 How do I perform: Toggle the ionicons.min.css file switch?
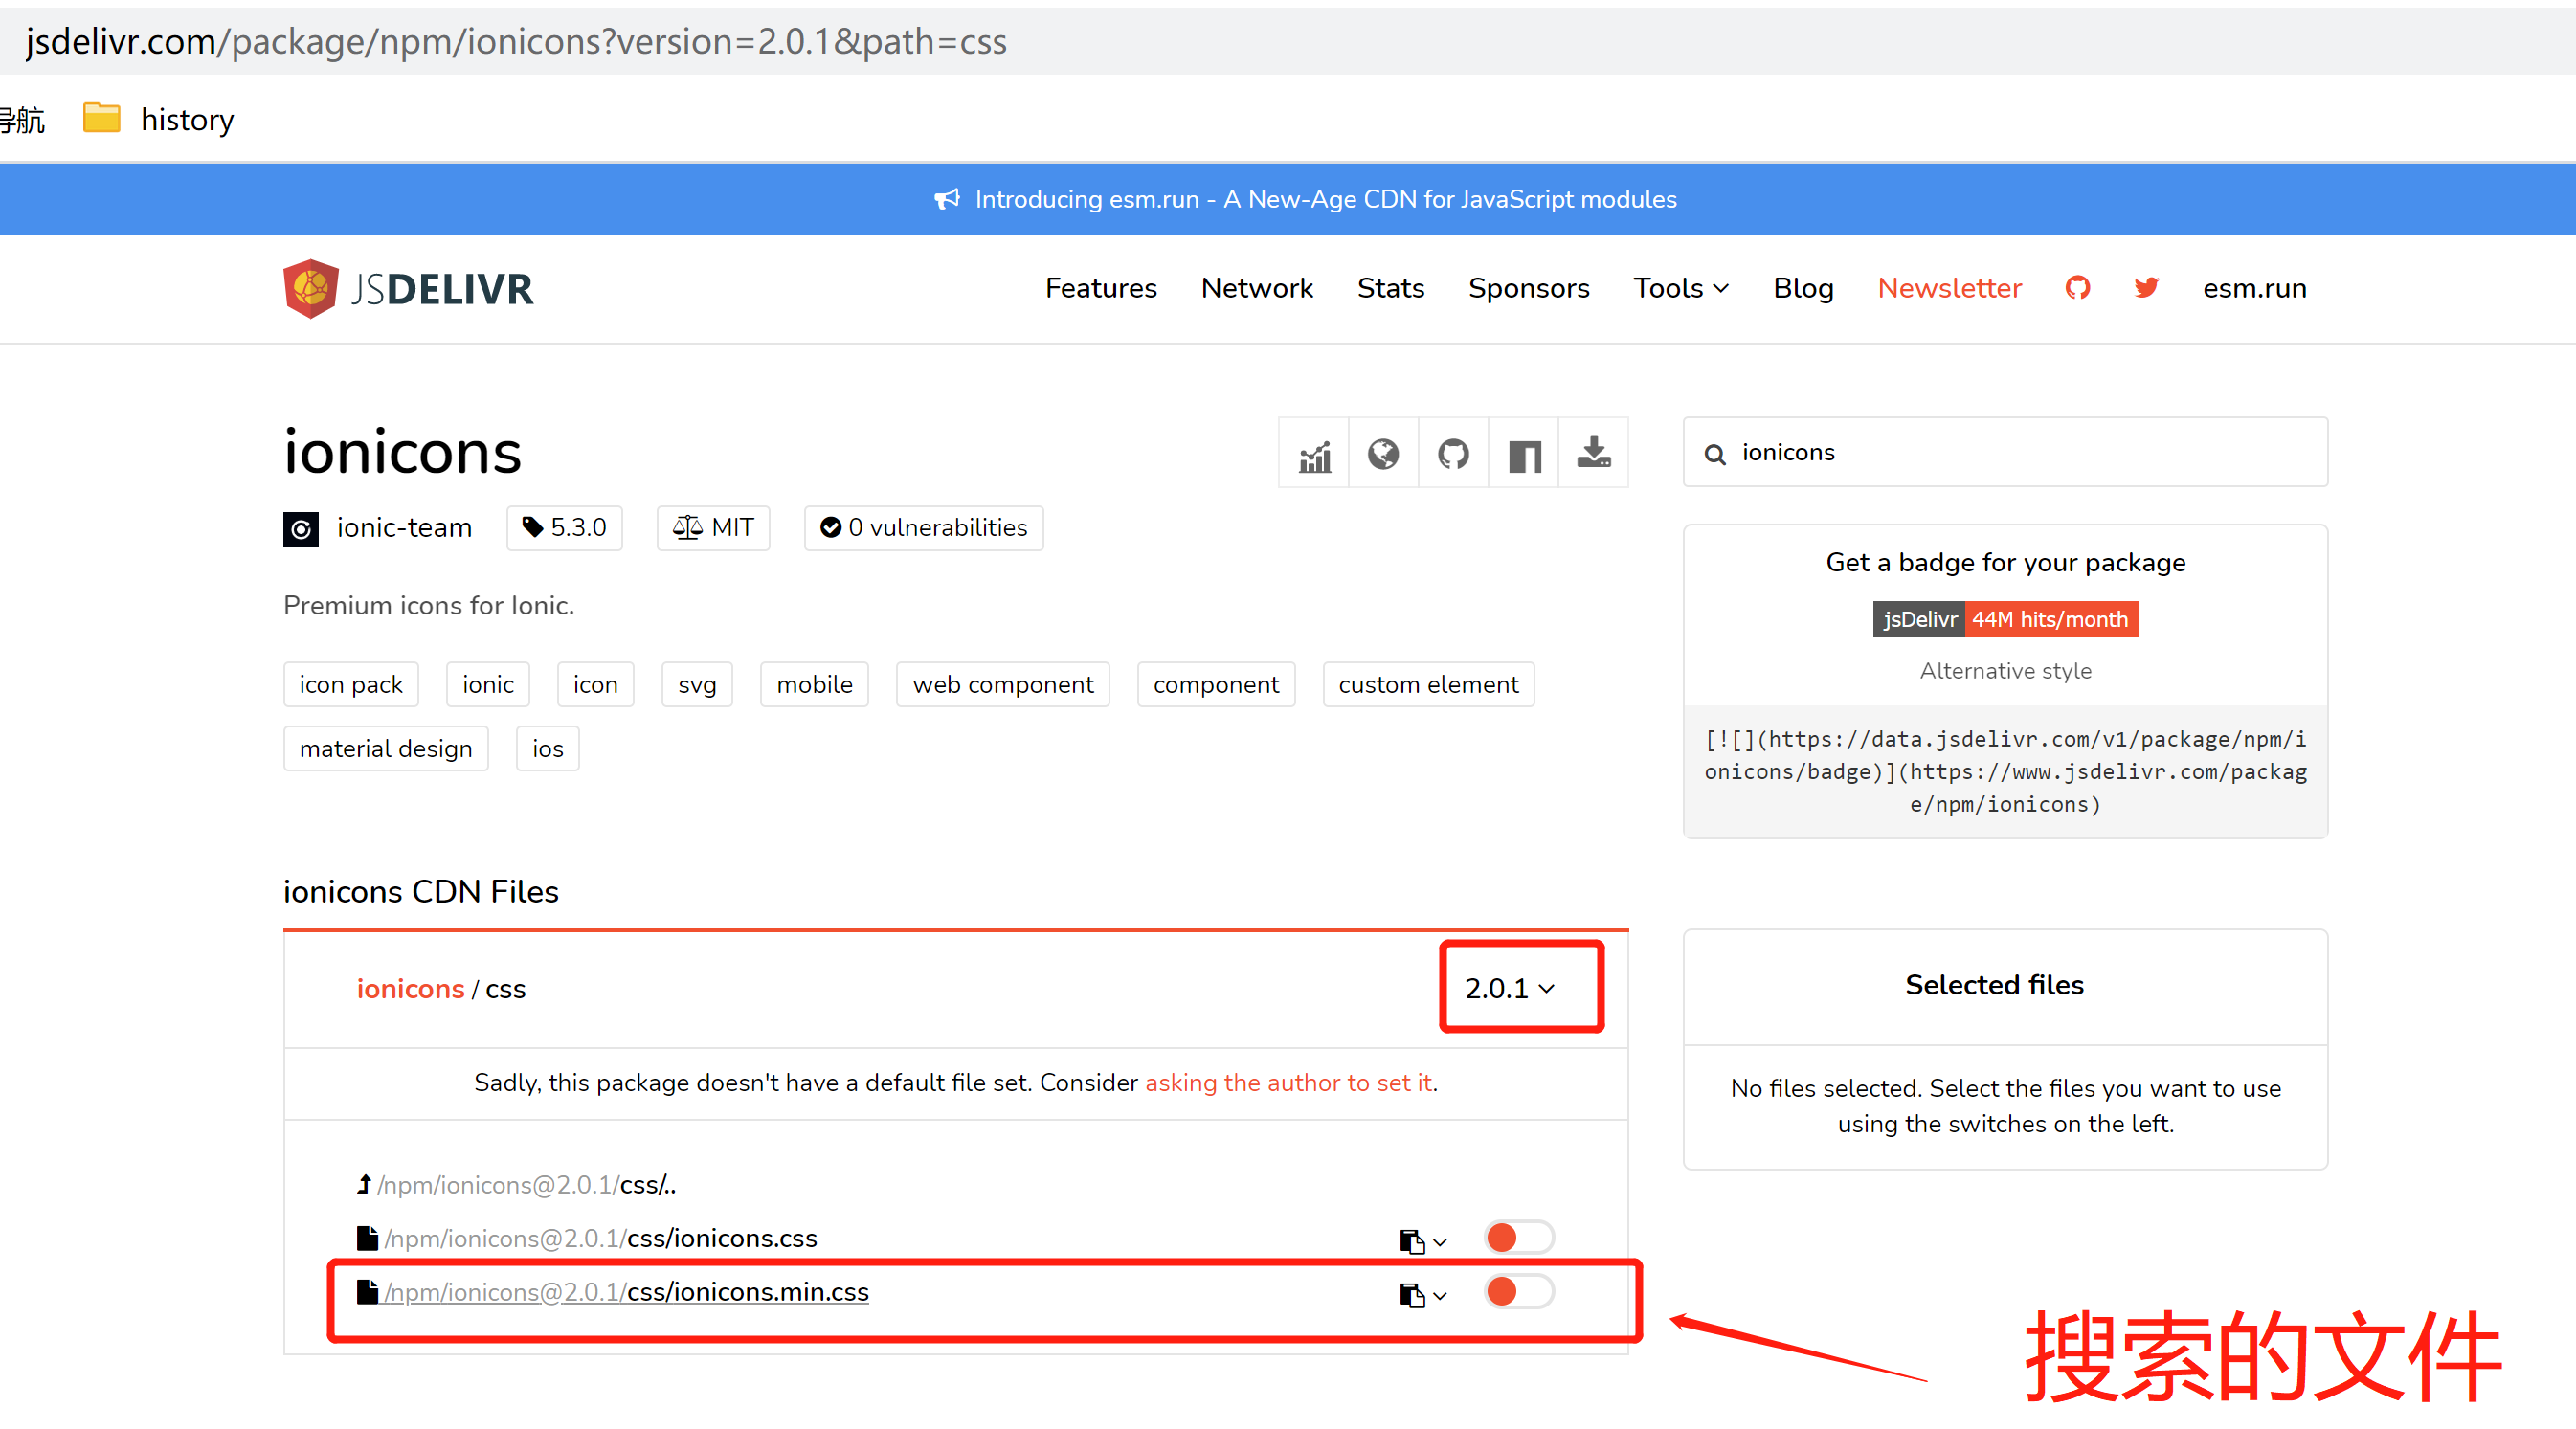click(x=1518, y=1292)
